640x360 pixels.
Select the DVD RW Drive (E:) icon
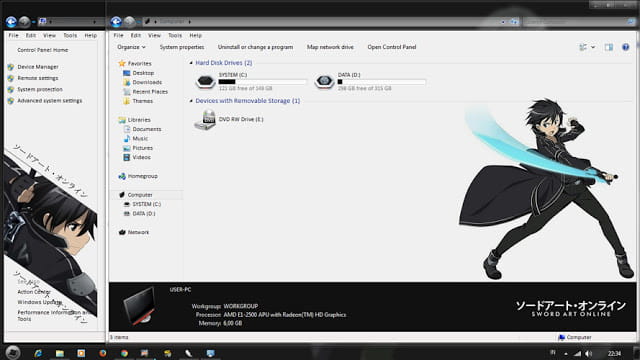pyautogui.click(x=205, y=120)
